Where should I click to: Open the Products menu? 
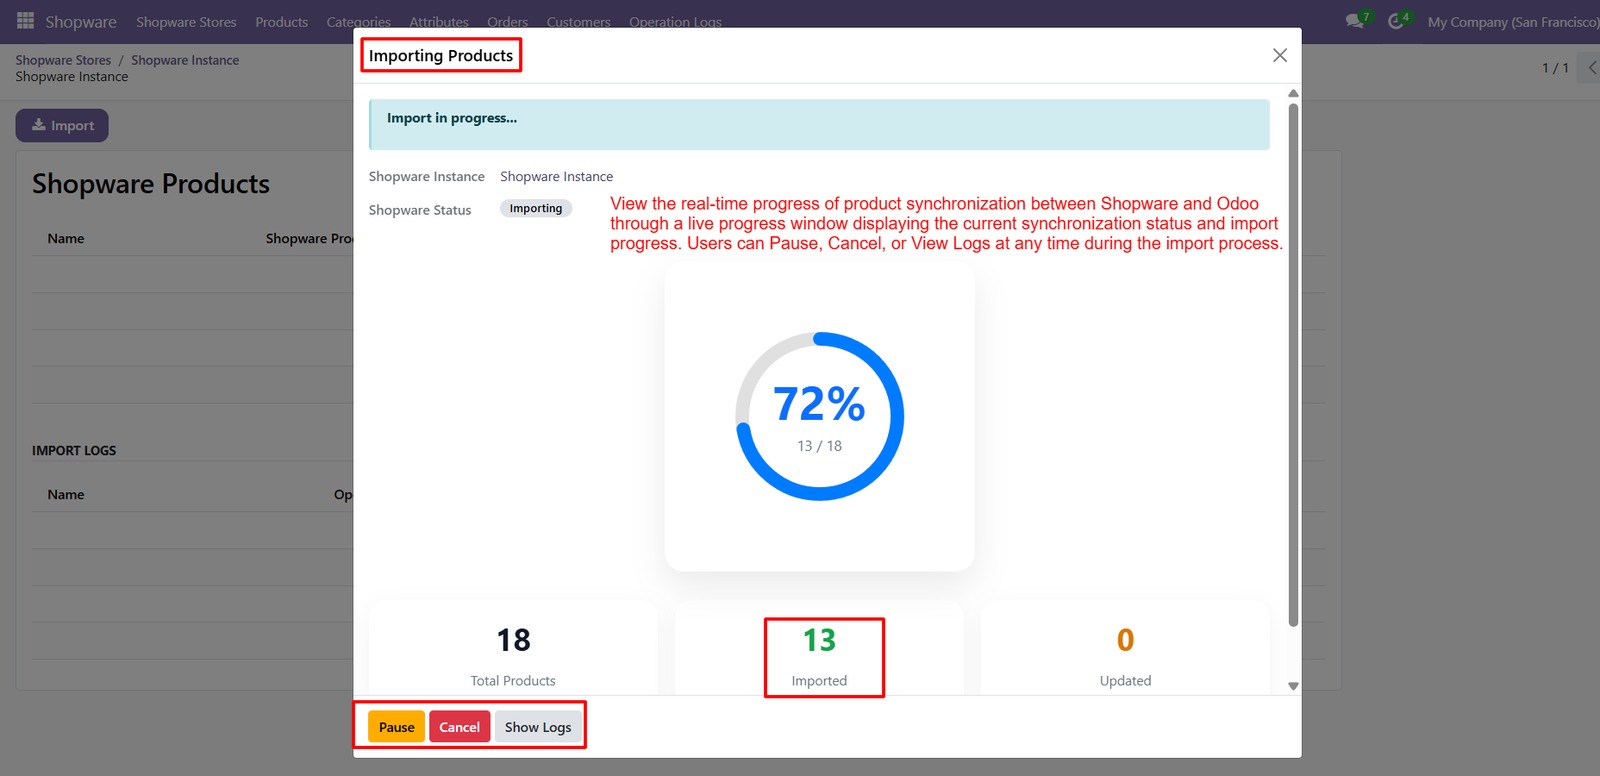[281, 22]
